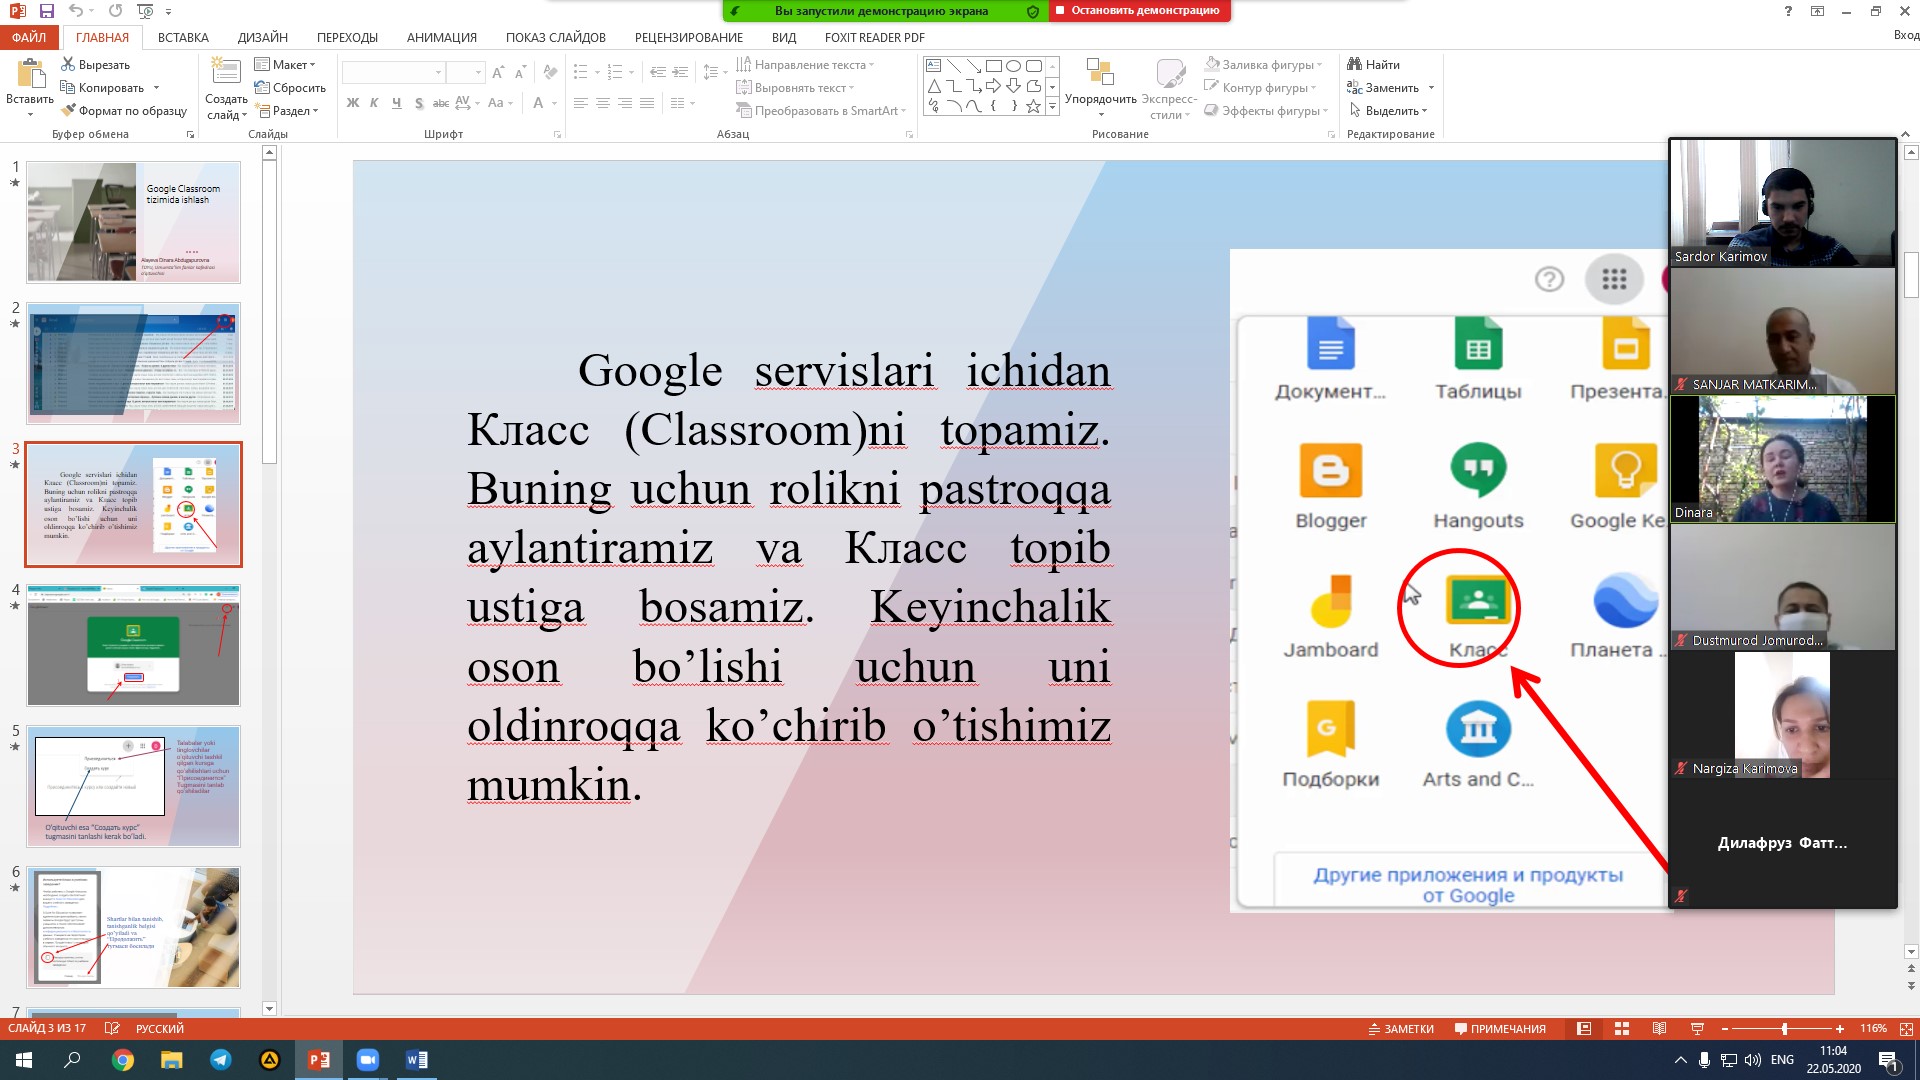Screen dimensions: 1920x1080
Task: Expand the shapes gallery More arrow
Action: 1052,106
